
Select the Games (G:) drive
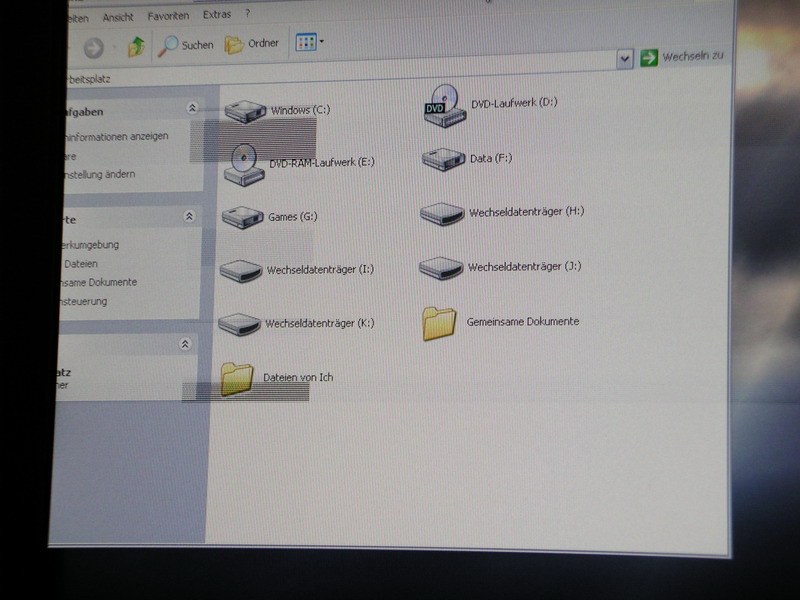point(242,217)
